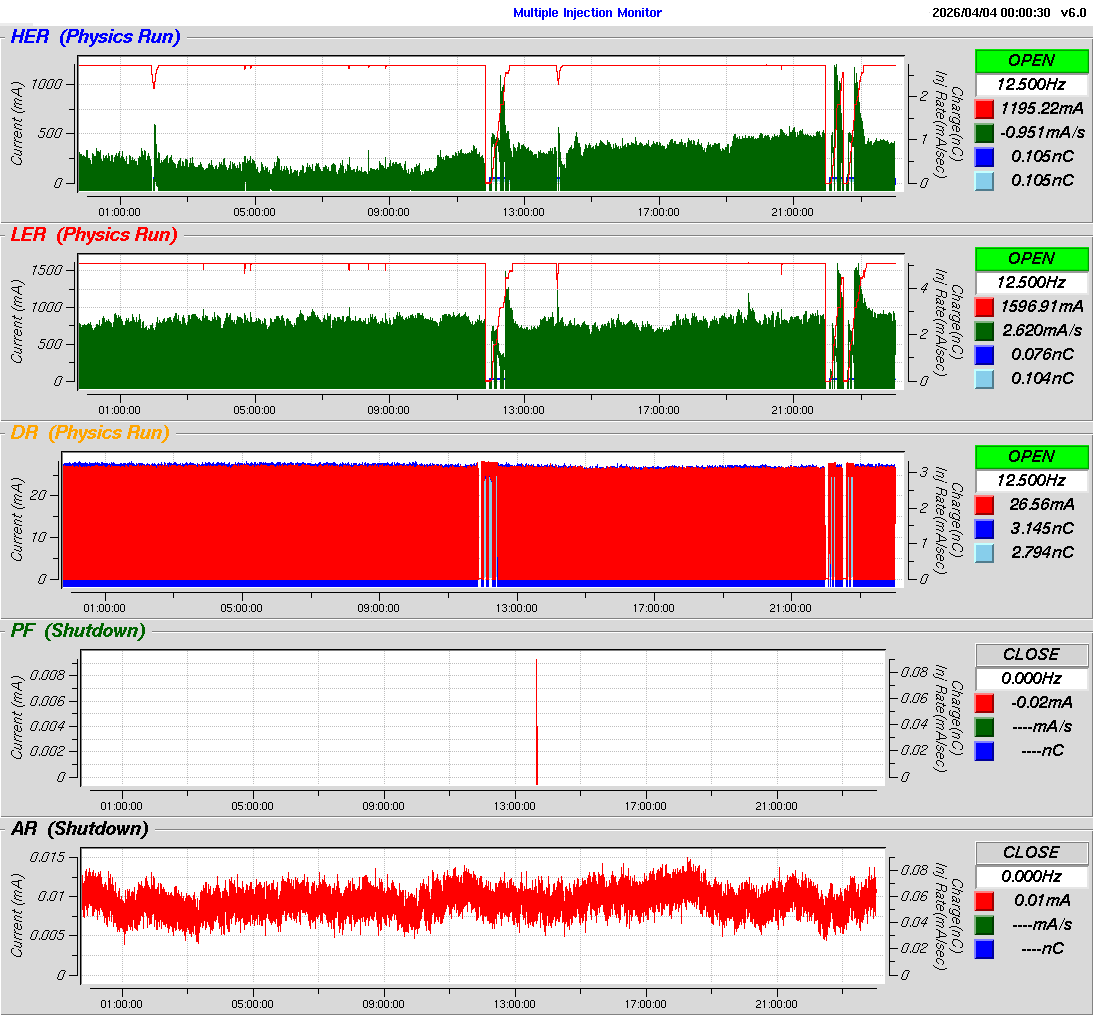Click the HER light blue charge swatch
This screenshot has height=1015, width=1093.
click(984, 180)
